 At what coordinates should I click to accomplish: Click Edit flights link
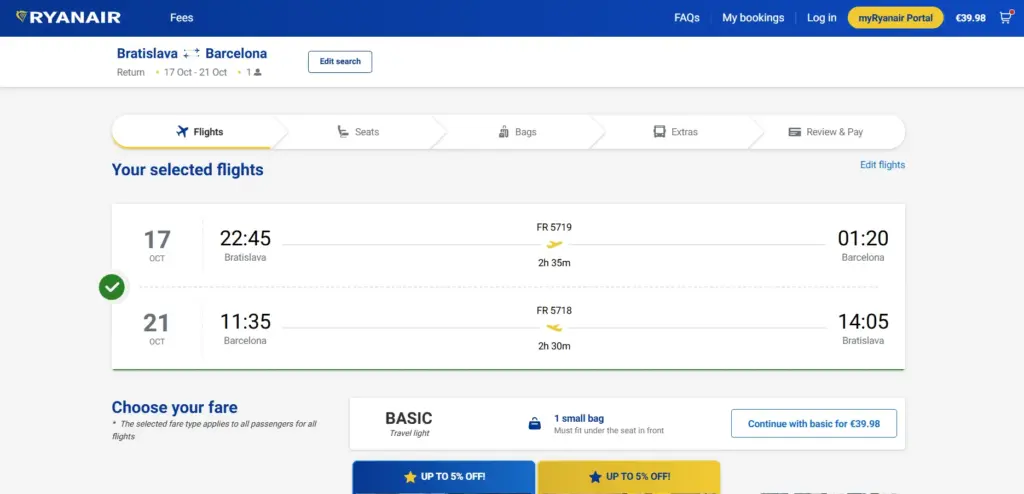click(882, 165)
